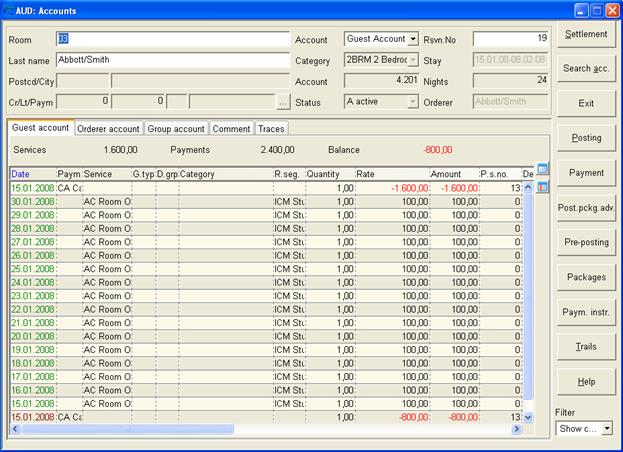Select the 30.01.2008 row date cell
This screenshot has height=452, width=623.
coord(33,201)
